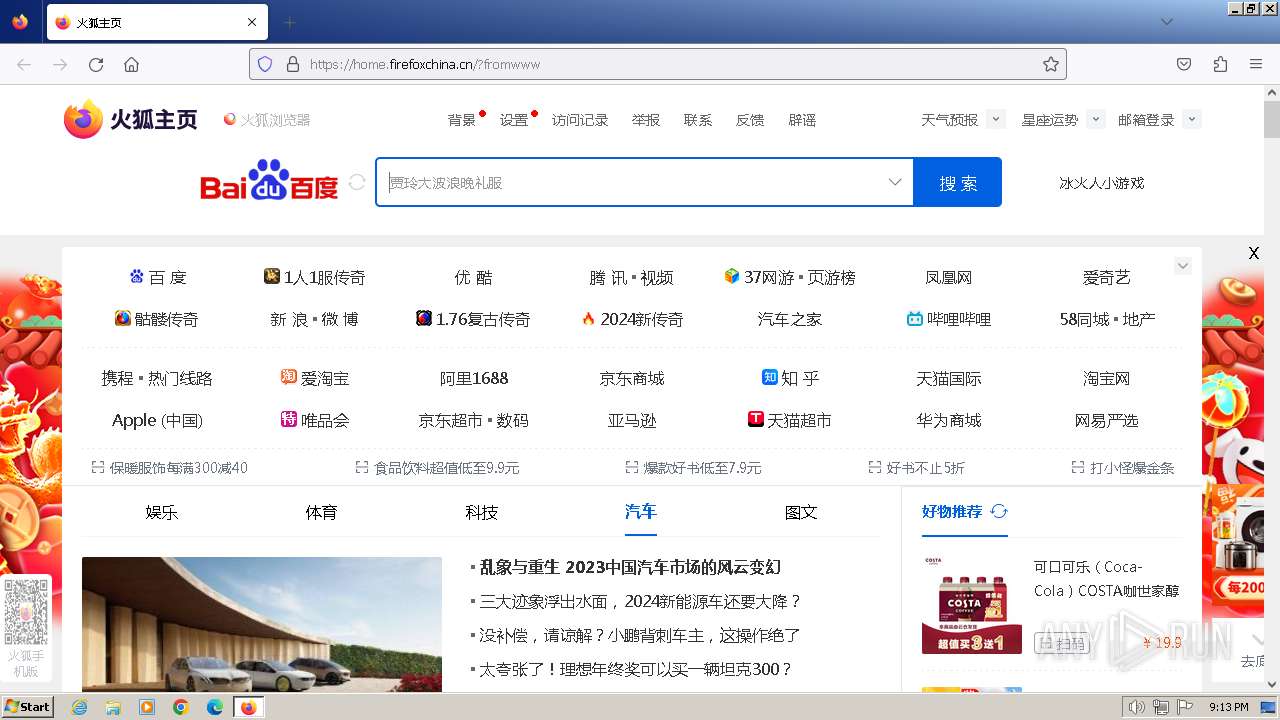
Task: Switch to the 图文 tab
Action: 801,512
